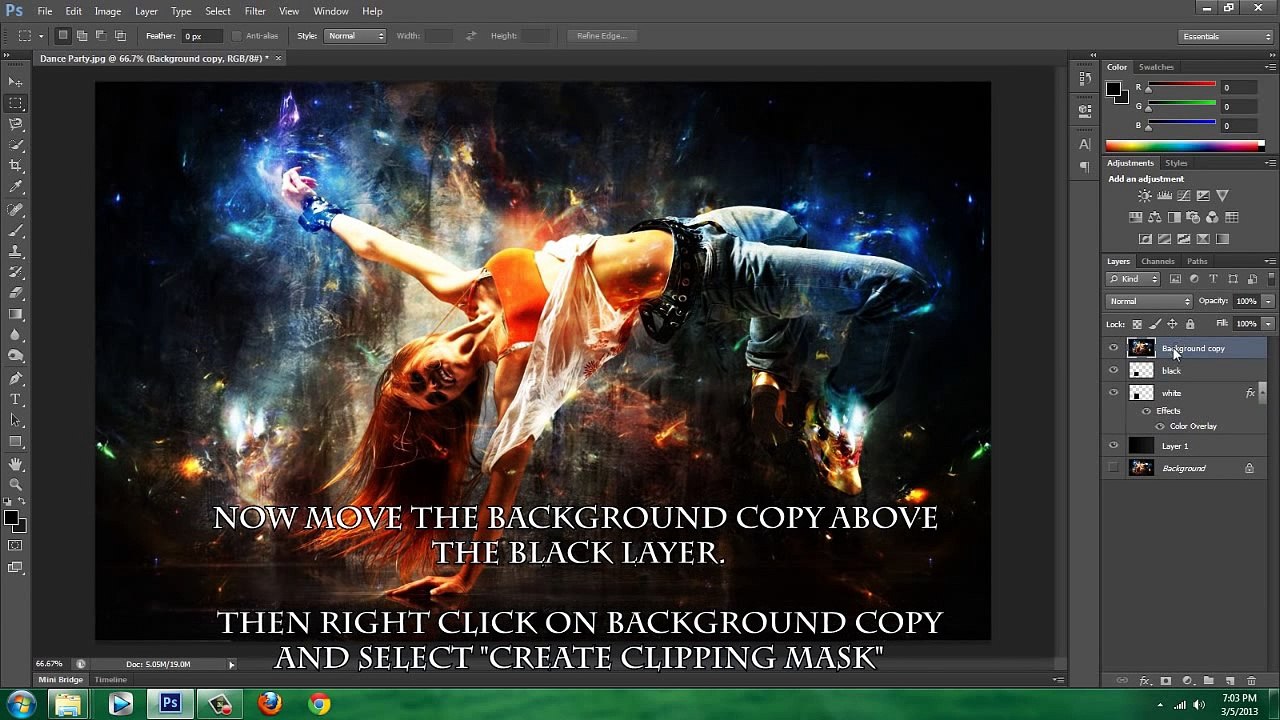Switch to the Paths tab
Screen dimensions: 1280x720
(1197, 261)
